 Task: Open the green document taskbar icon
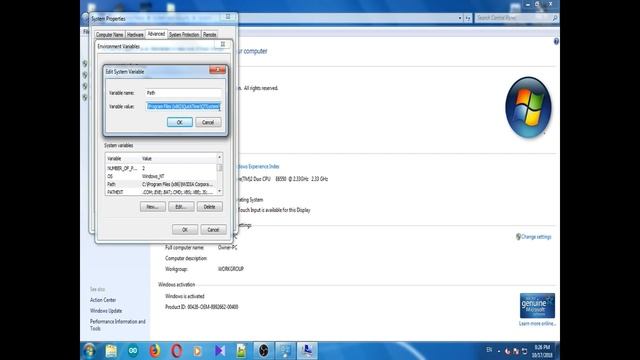(241, 351)
